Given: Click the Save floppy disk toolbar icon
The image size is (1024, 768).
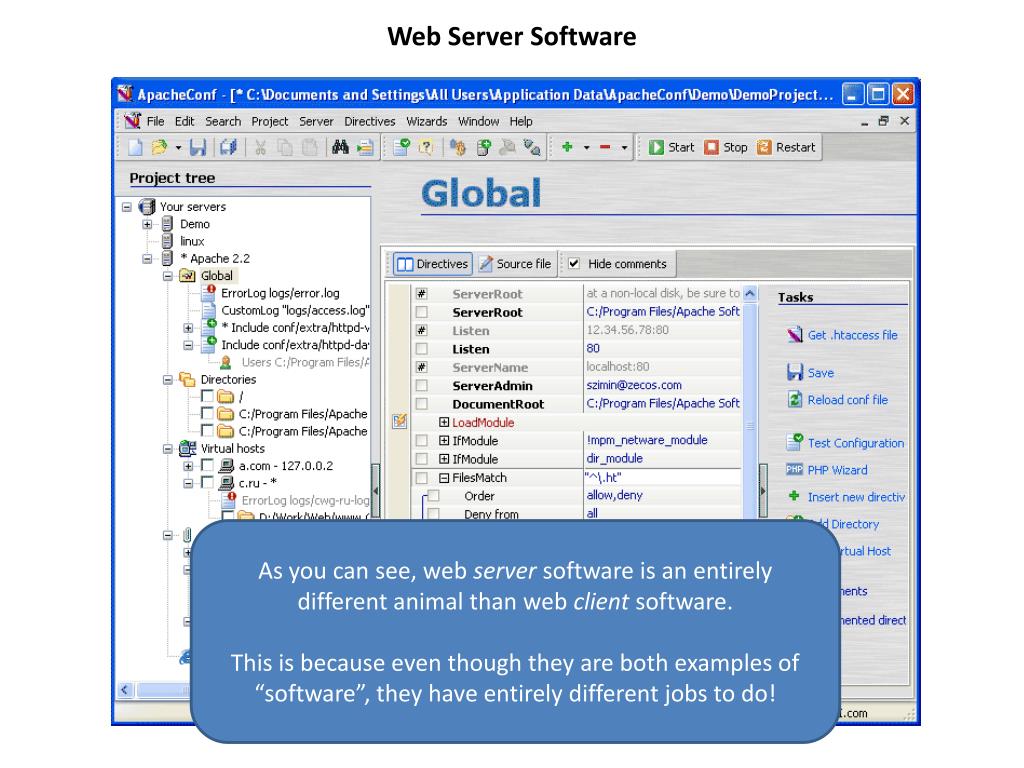Looking at the screenshot, I should (x=198, y=148).
